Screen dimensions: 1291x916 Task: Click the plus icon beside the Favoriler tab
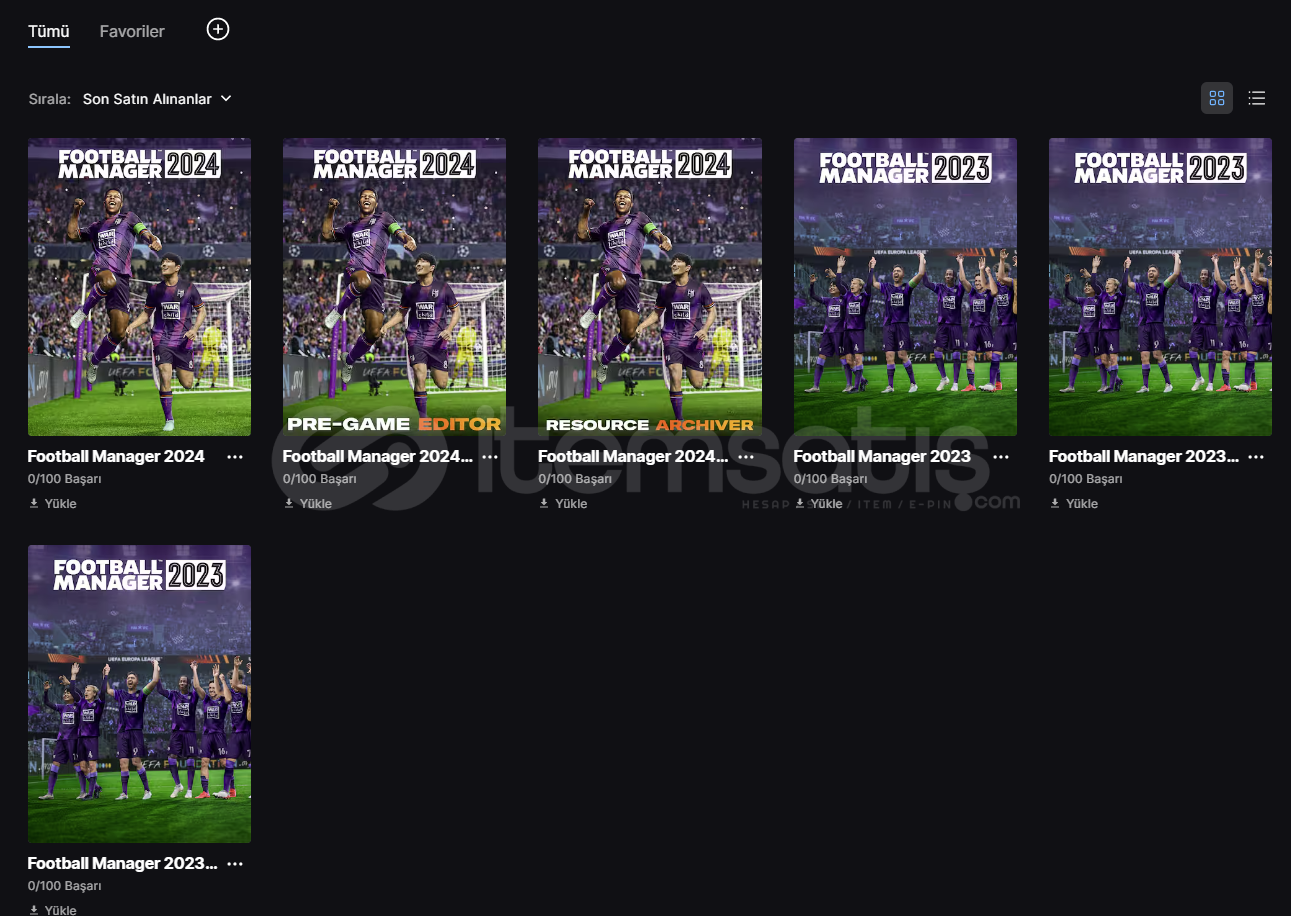[x=218, y=29]
